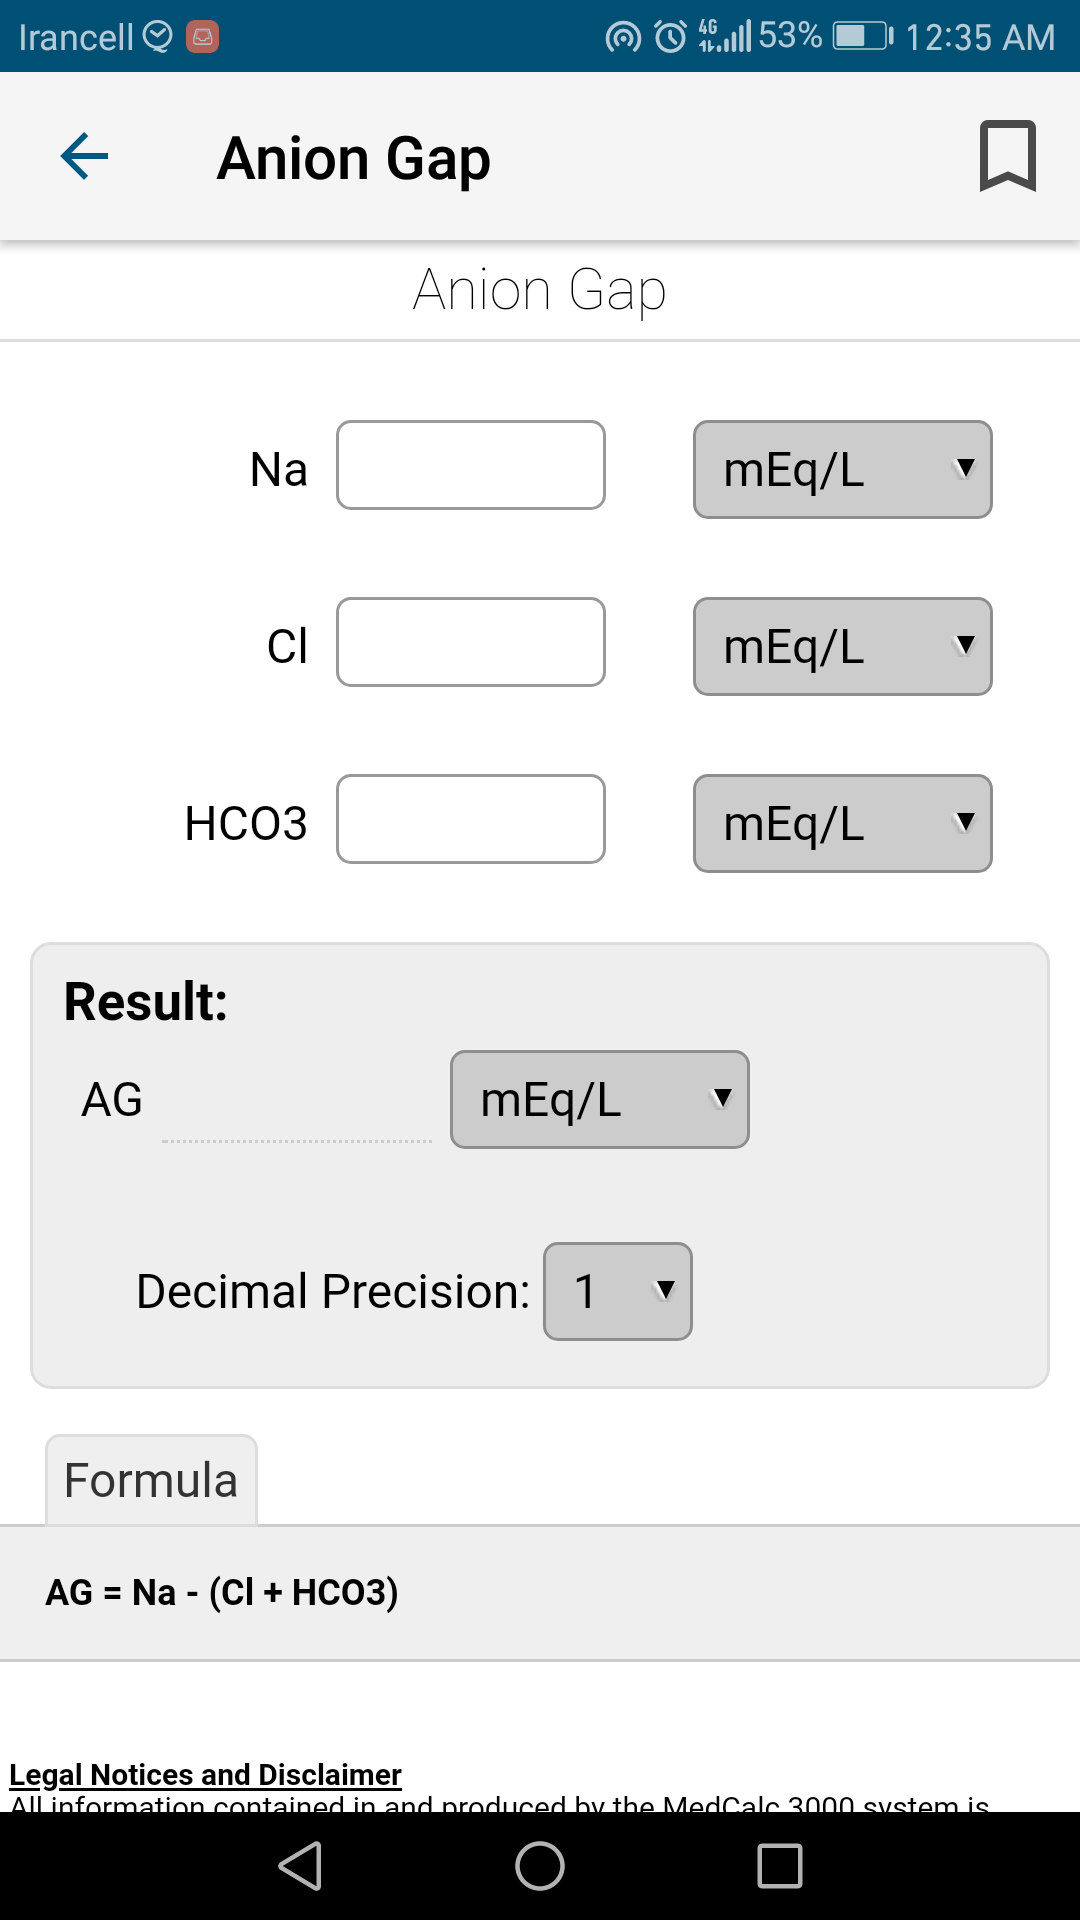Focus the Na input field
Image resolution: width=1080 pixels, height=1920 pixels.
click(x=471, y=465)
